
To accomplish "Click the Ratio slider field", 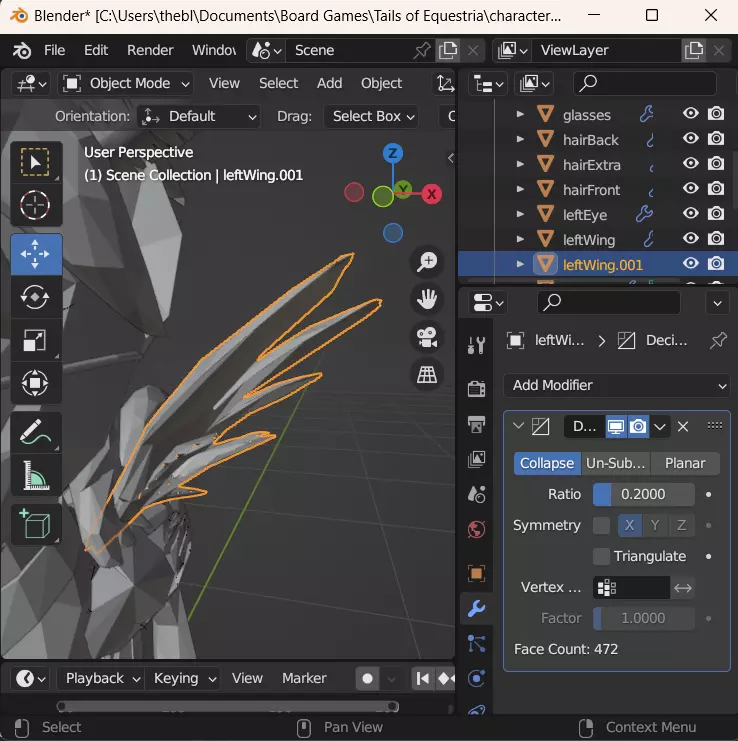I will pyautogui.click(x=644, y=494).
